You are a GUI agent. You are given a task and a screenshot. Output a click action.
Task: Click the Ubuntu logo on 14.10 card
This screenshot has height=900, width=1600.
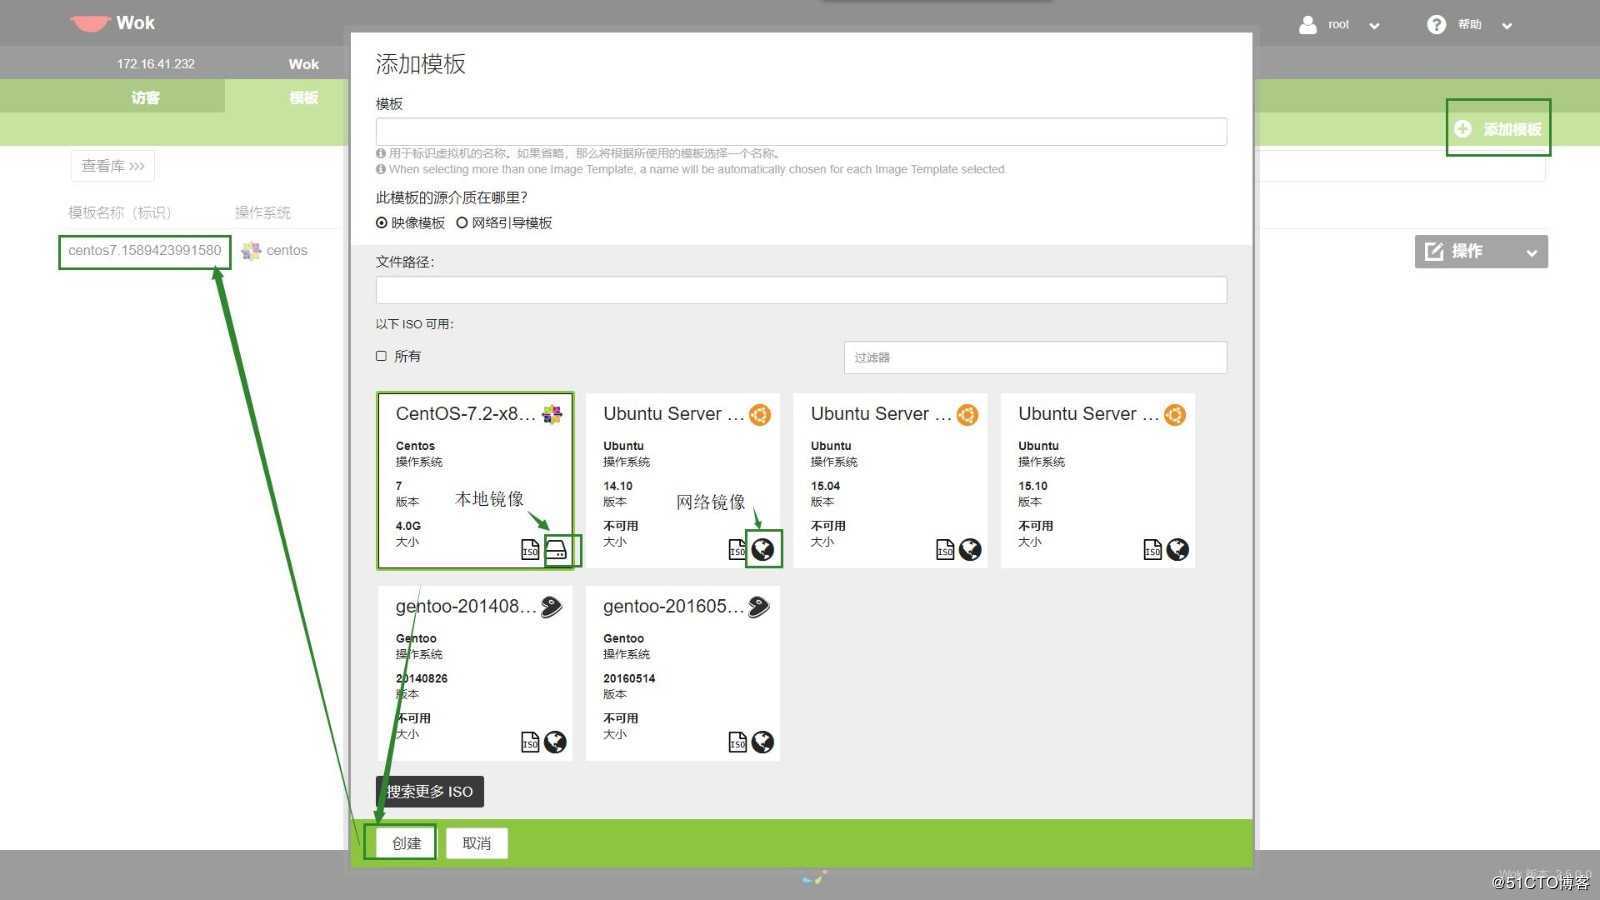(760, 414)
